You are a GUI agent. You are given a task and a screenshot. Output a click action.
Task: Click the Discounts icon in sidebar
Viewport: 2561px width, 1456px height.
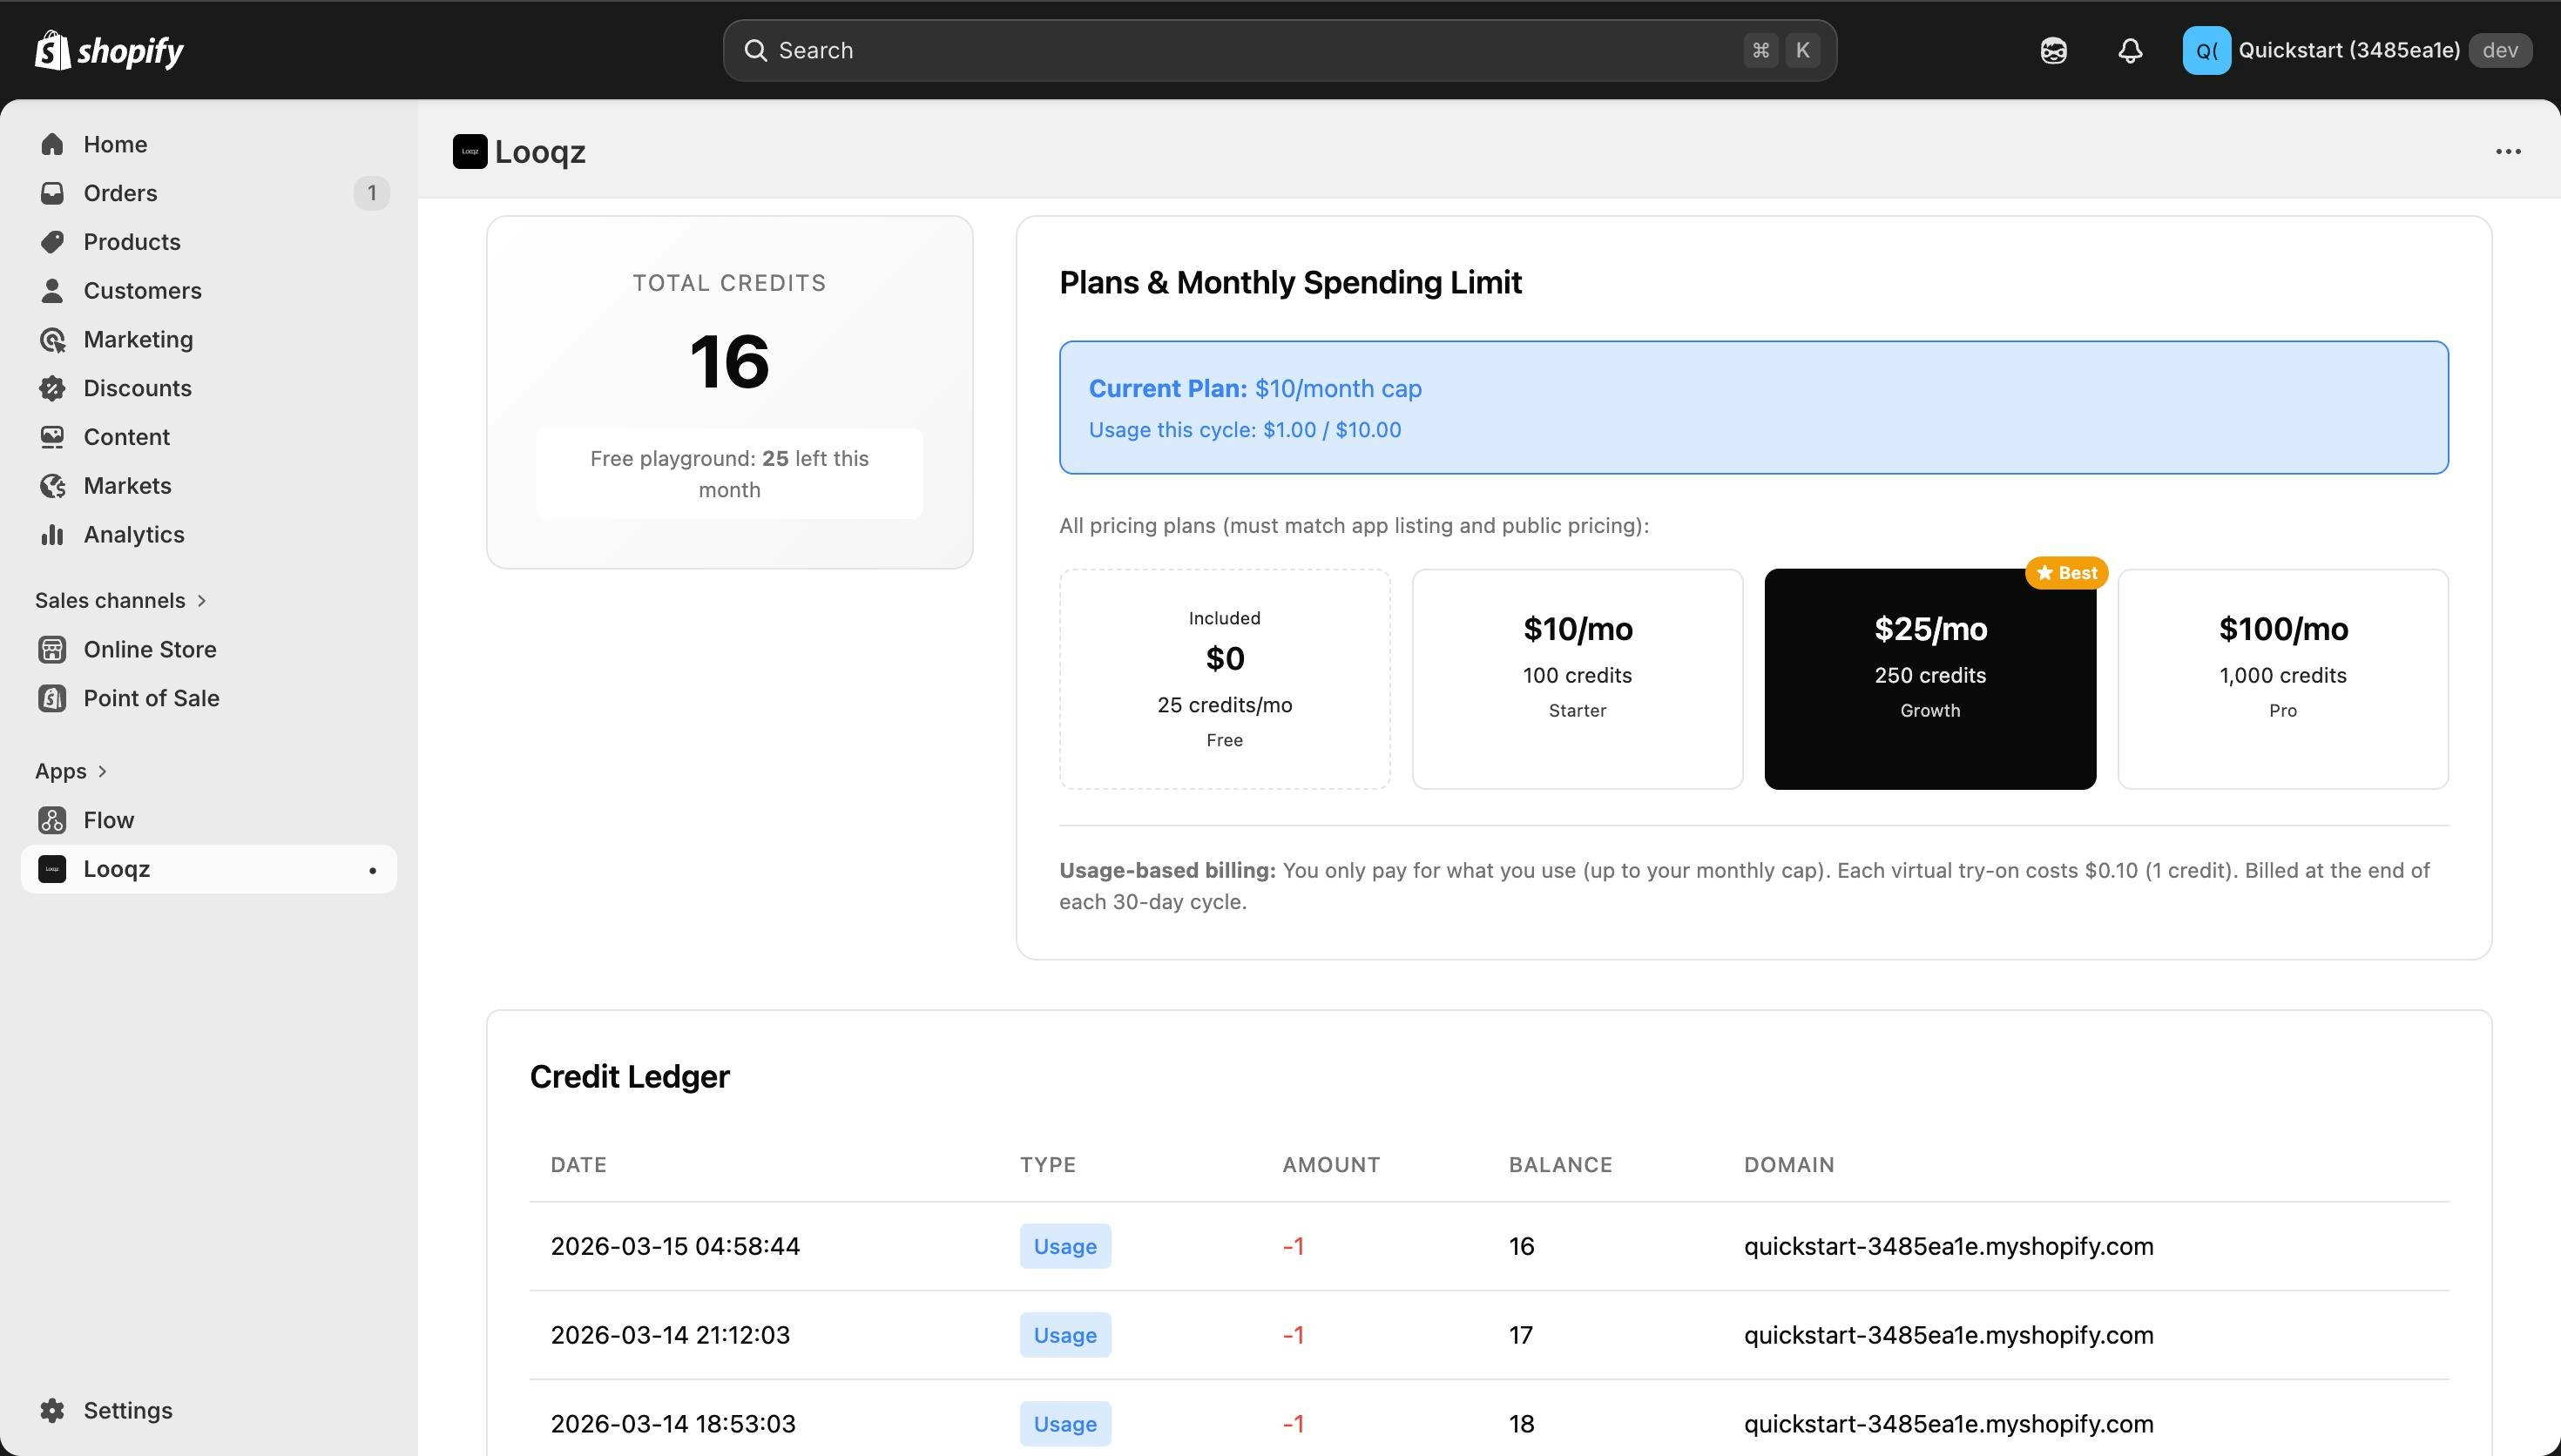(52, 388)
